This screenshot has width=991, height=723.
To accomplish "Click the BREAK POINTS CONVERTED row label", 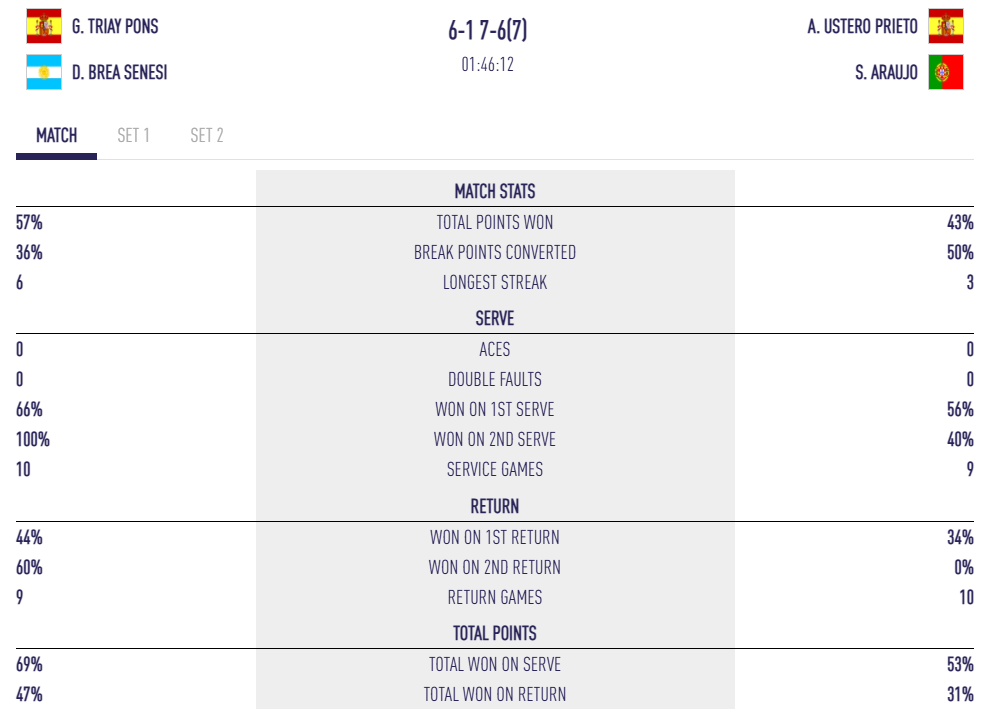I will click(495, 252).
